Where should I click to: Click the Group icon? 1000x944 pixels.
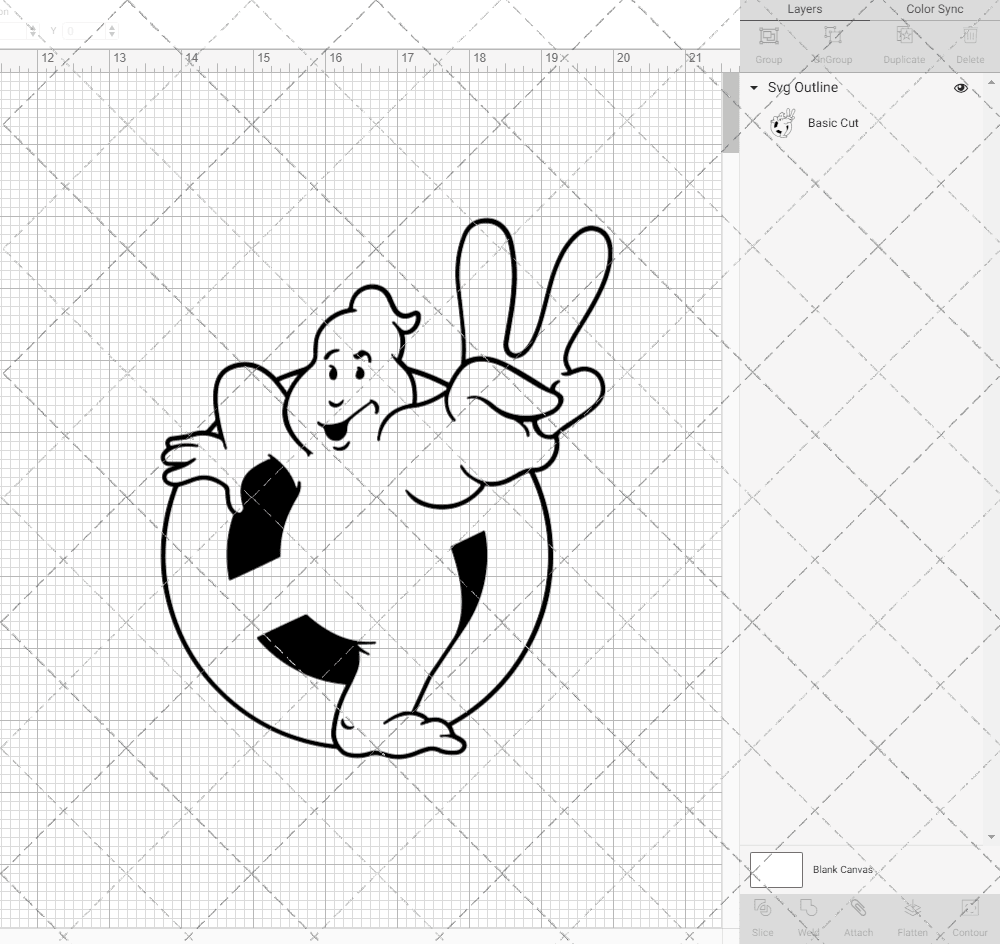coord(768,36)
